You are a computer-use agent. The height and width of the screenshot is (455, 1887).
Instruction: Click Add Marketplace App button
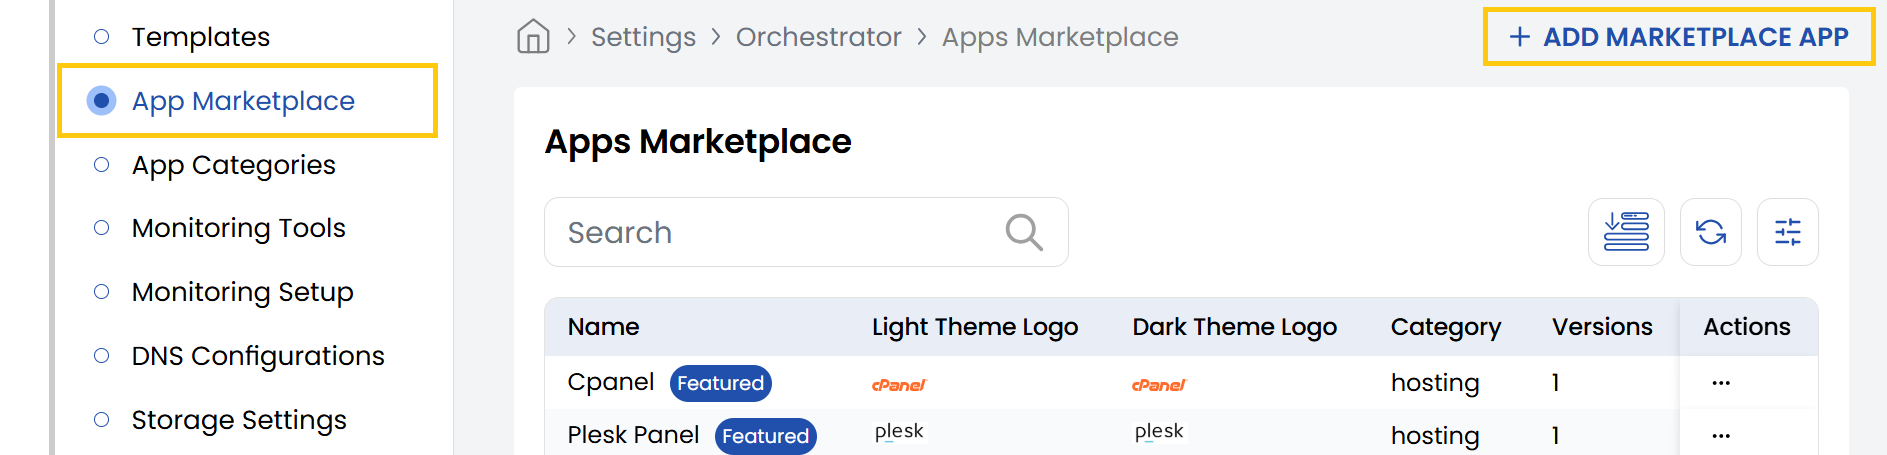(1679, 37)
